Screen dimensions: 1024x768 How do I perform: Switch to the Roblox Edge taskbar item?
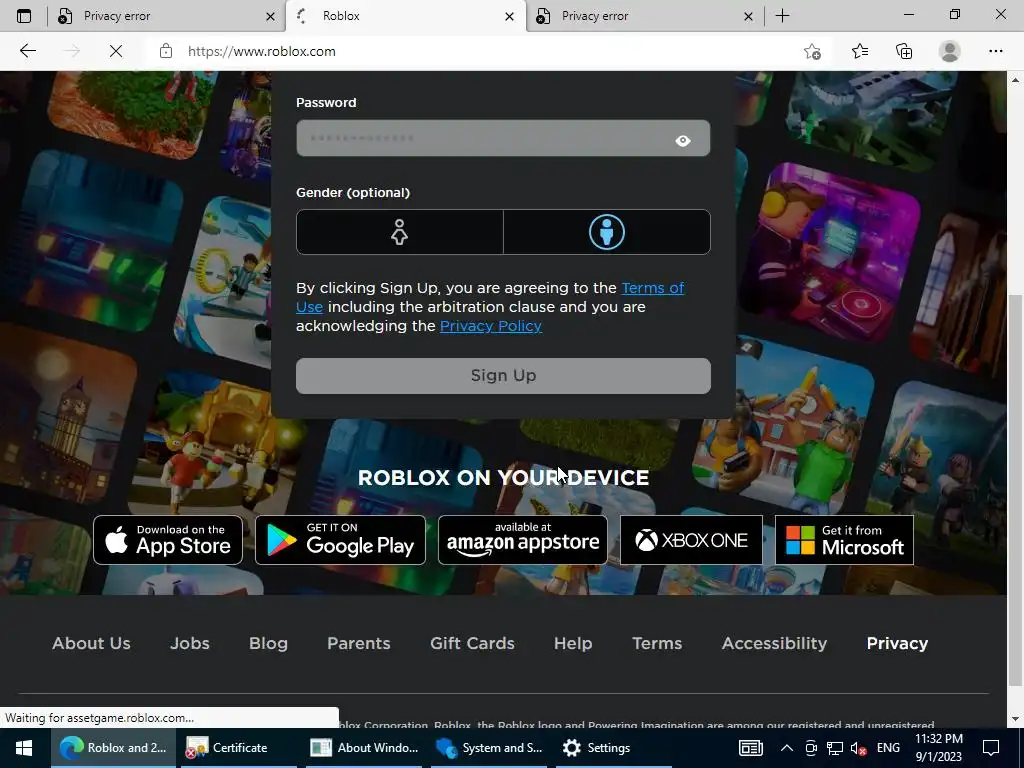114,748
